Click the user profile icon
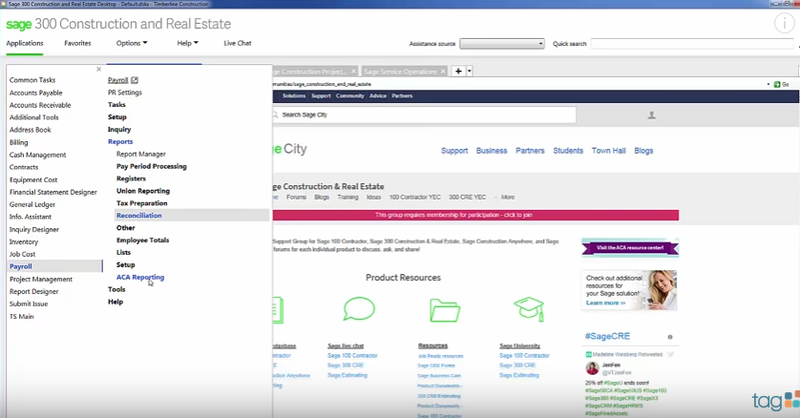The width and height of the screenshot is (800, 418). [652, 115]
